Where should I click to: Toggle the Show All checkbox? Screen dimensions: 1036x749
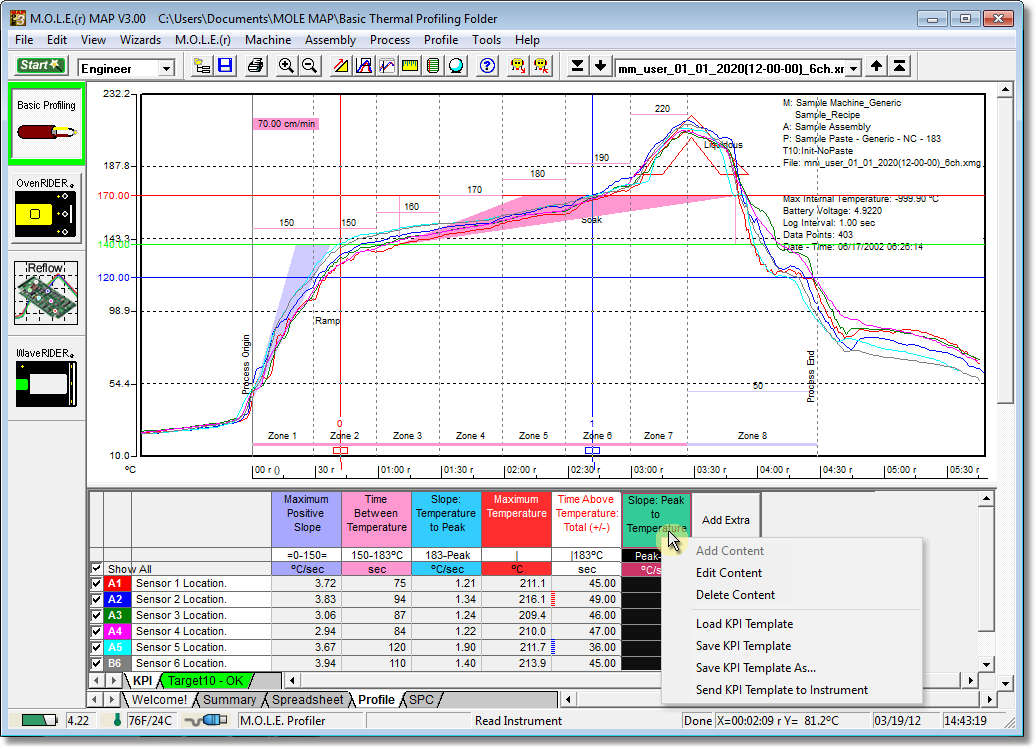click(x=96, y=569)
